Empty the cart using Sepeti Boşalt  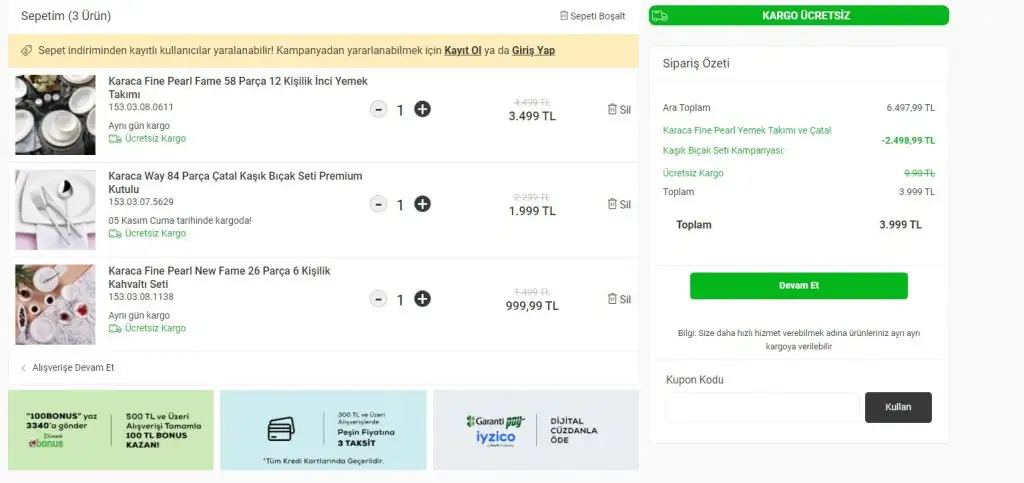pyautogui.click(x=592, y=16)
